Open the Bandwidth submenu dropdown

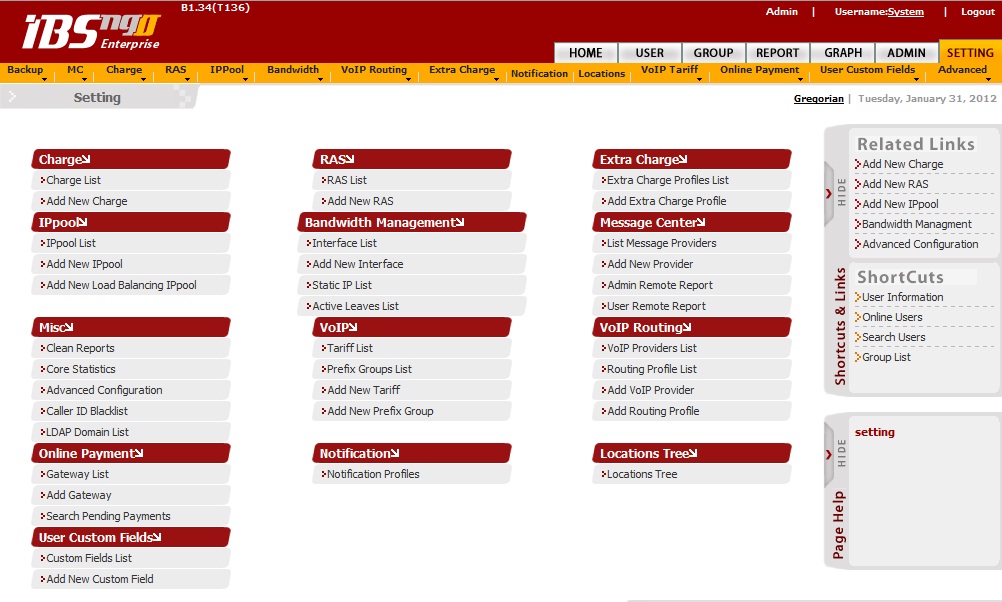click(292, 71)
